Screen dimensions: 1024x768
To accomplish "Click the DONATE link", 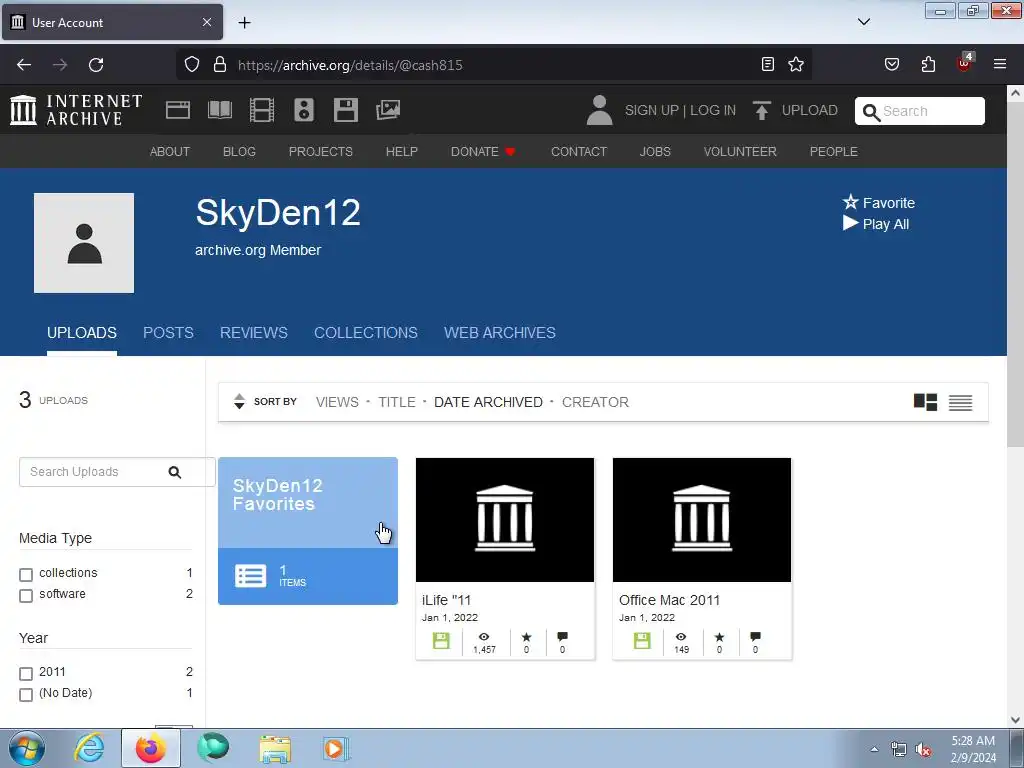I will 483,152.
